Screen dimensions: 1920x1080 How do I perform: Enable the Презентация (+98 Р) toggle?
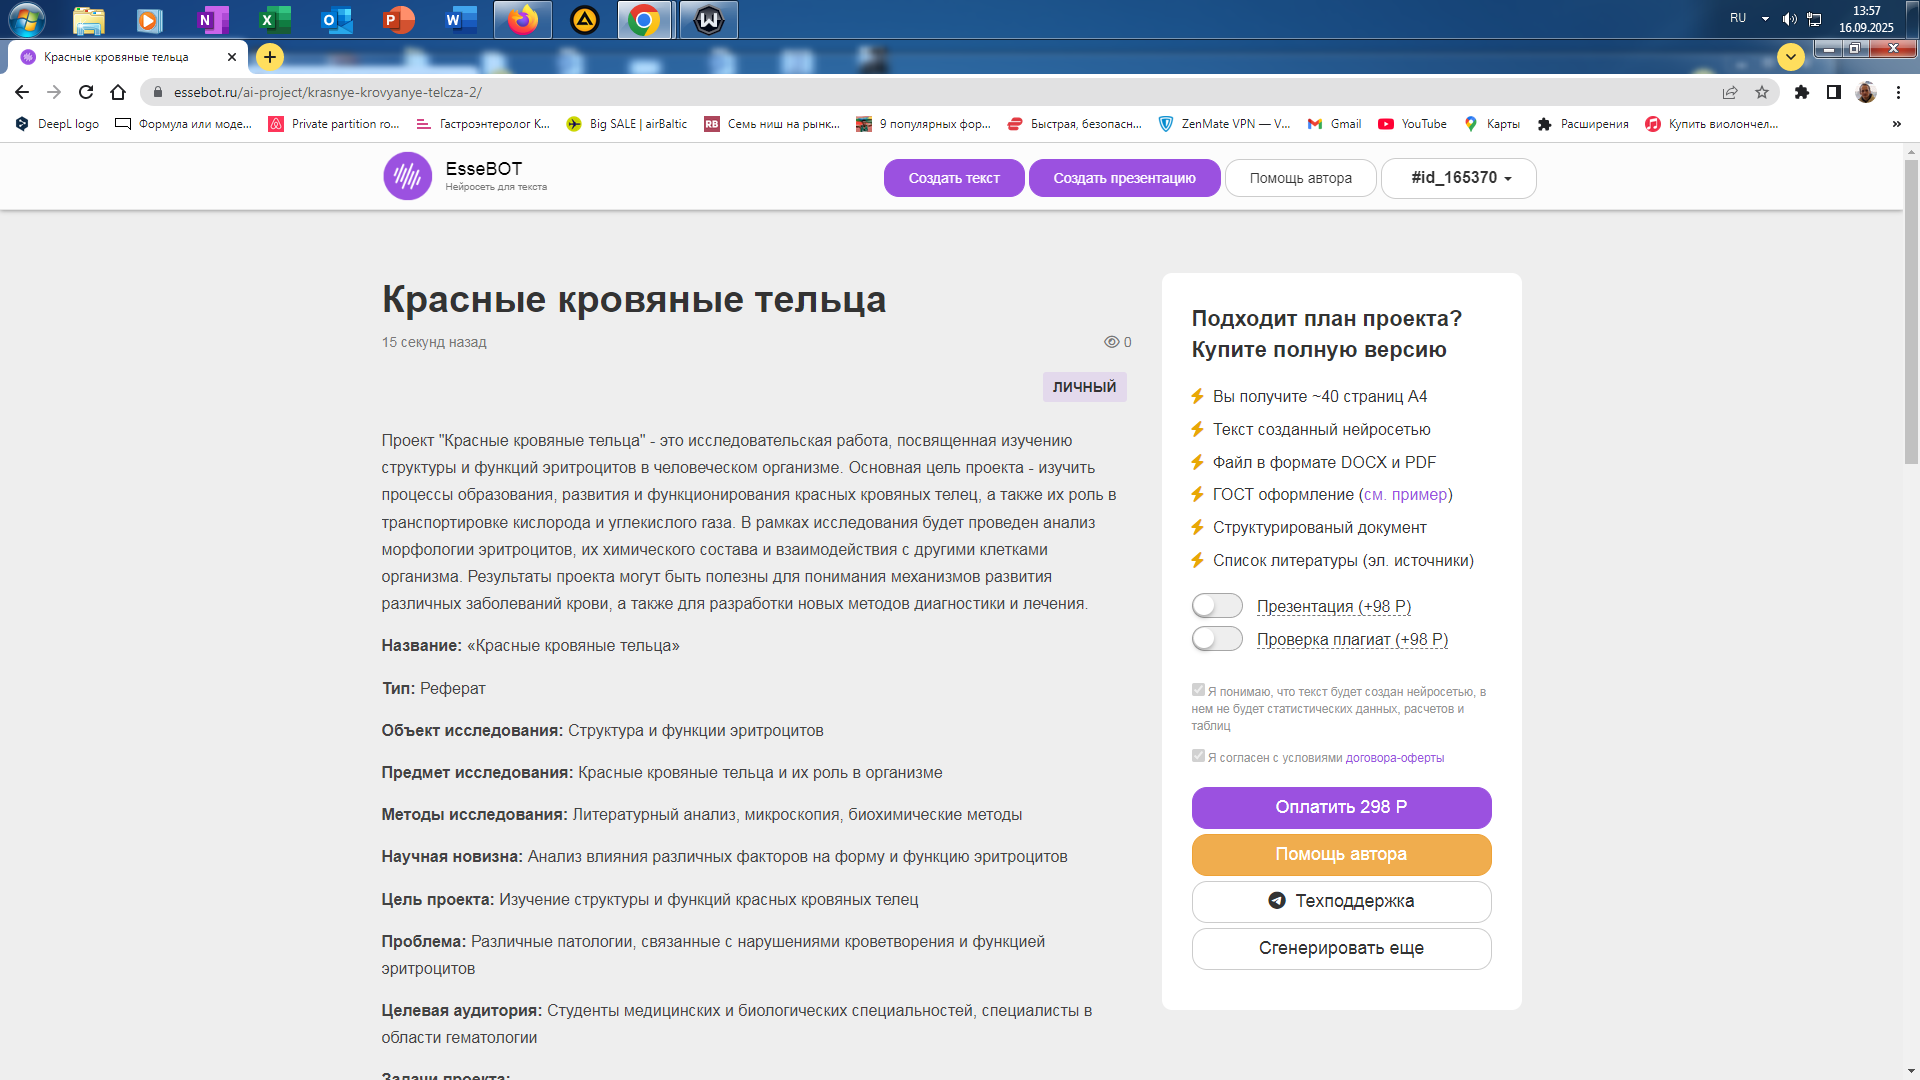click(x=1217, y=606)
